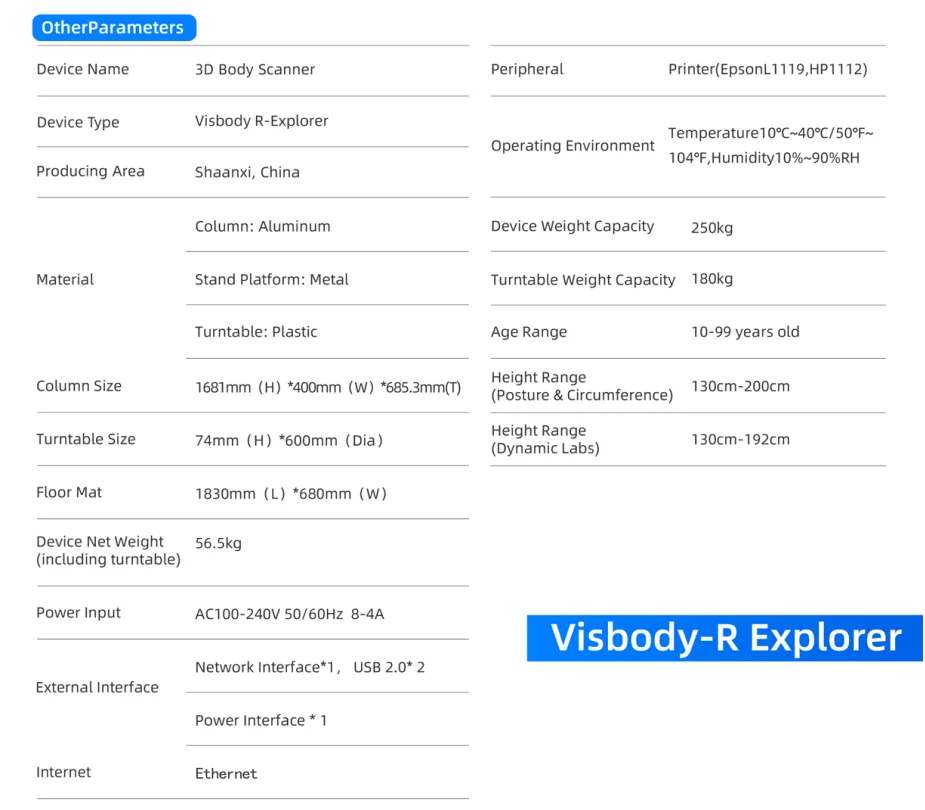Select the AC100-240V 50/60Hz 8-4A value
The height and width of the screenshot is (810, 925).
(x=290, y=614)
